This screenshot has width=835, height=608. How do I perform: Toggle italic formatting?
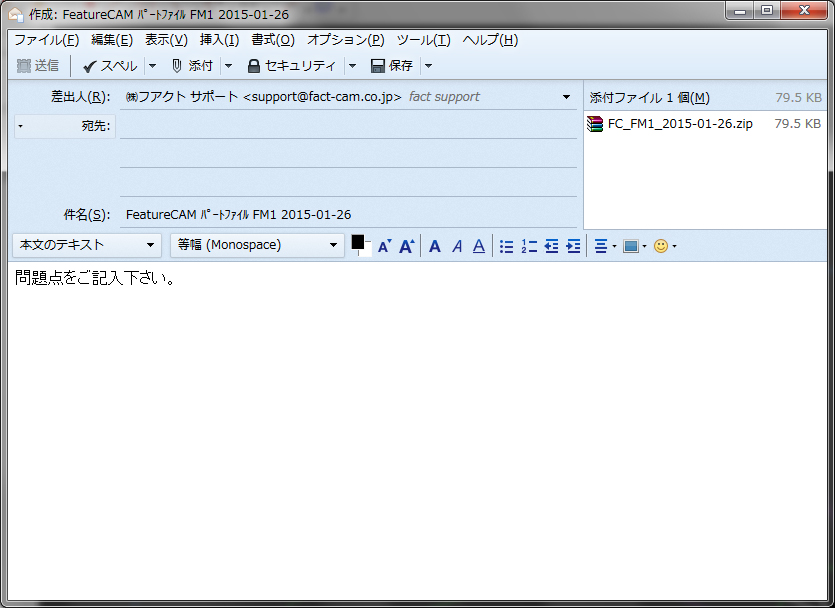[457, 246]
